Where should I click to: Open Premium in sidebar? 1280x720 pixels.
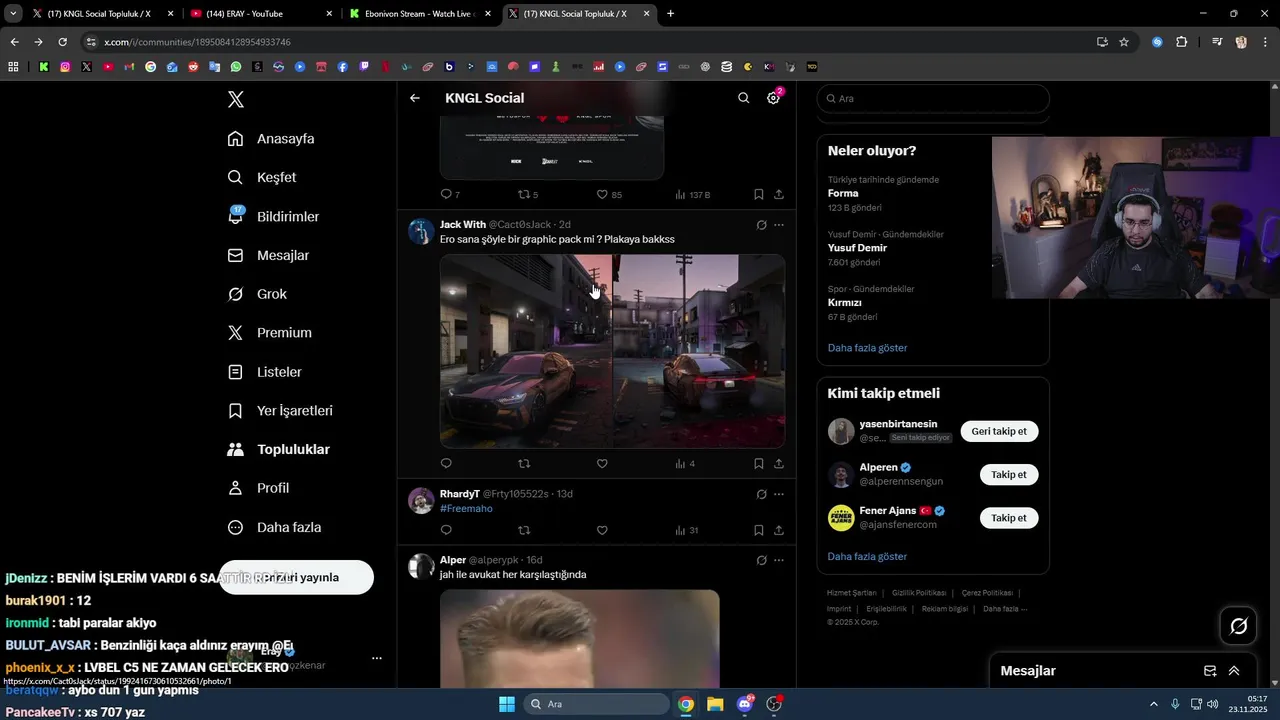[270, 333]
